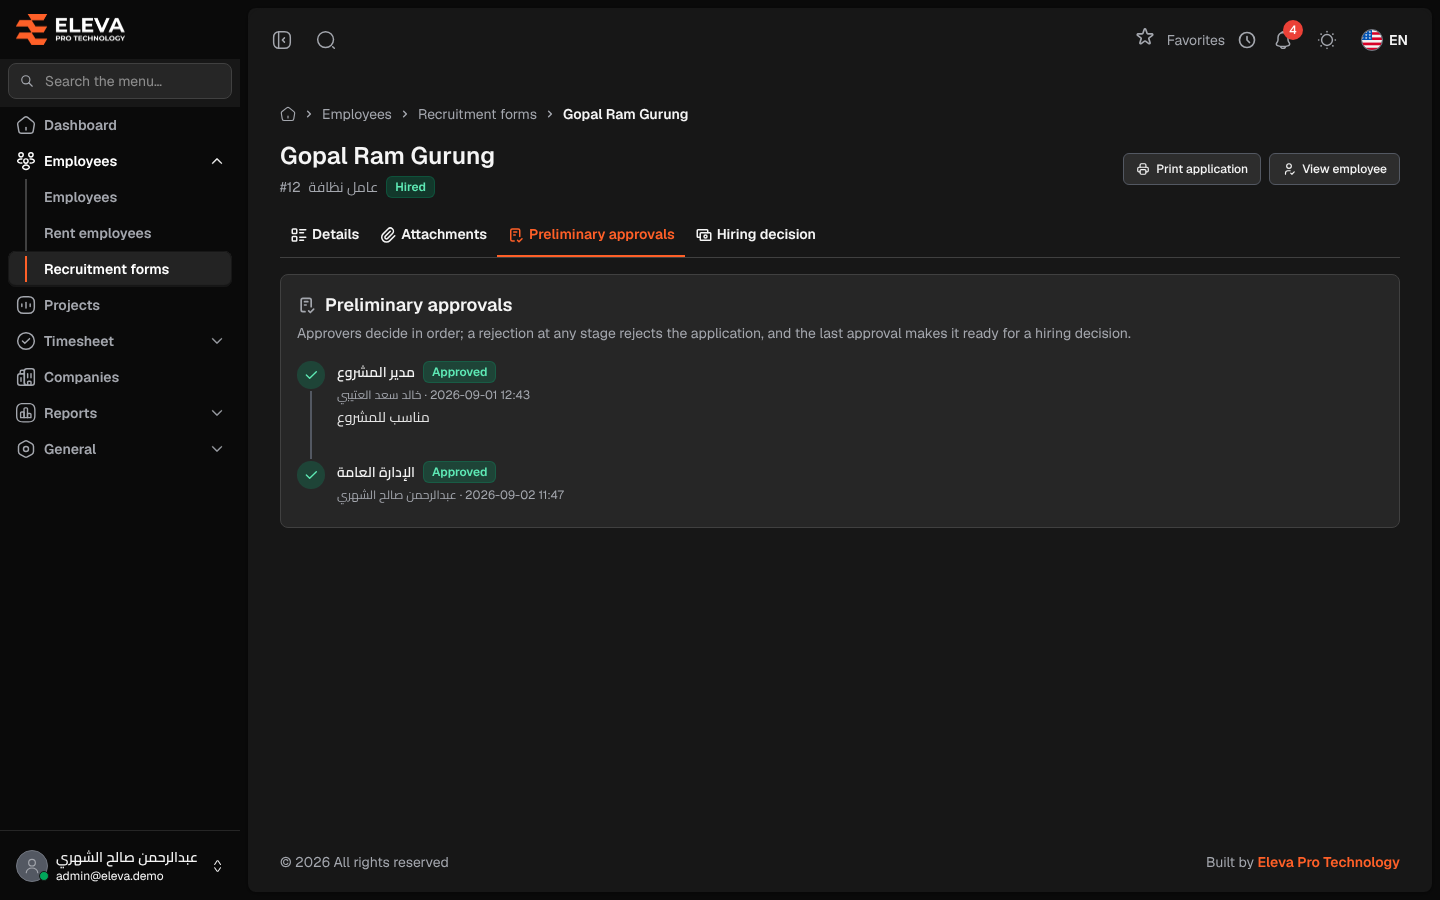Select the Preliminary approvals tab
This screenshot has width=1440, height=900.
(x=591, y=234)
